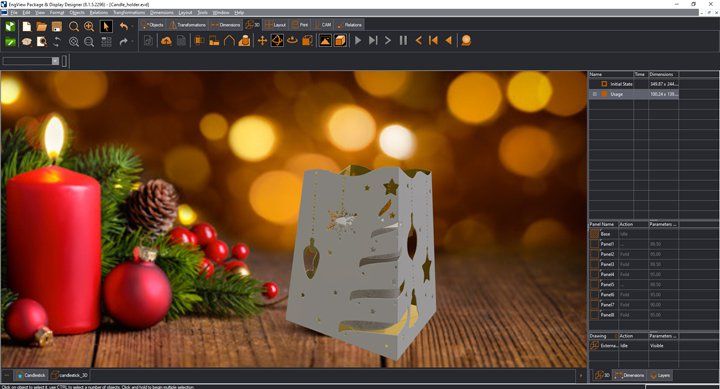Switch to the Transformations toolbar tab
720x389 pixels.
pos(188,25)
